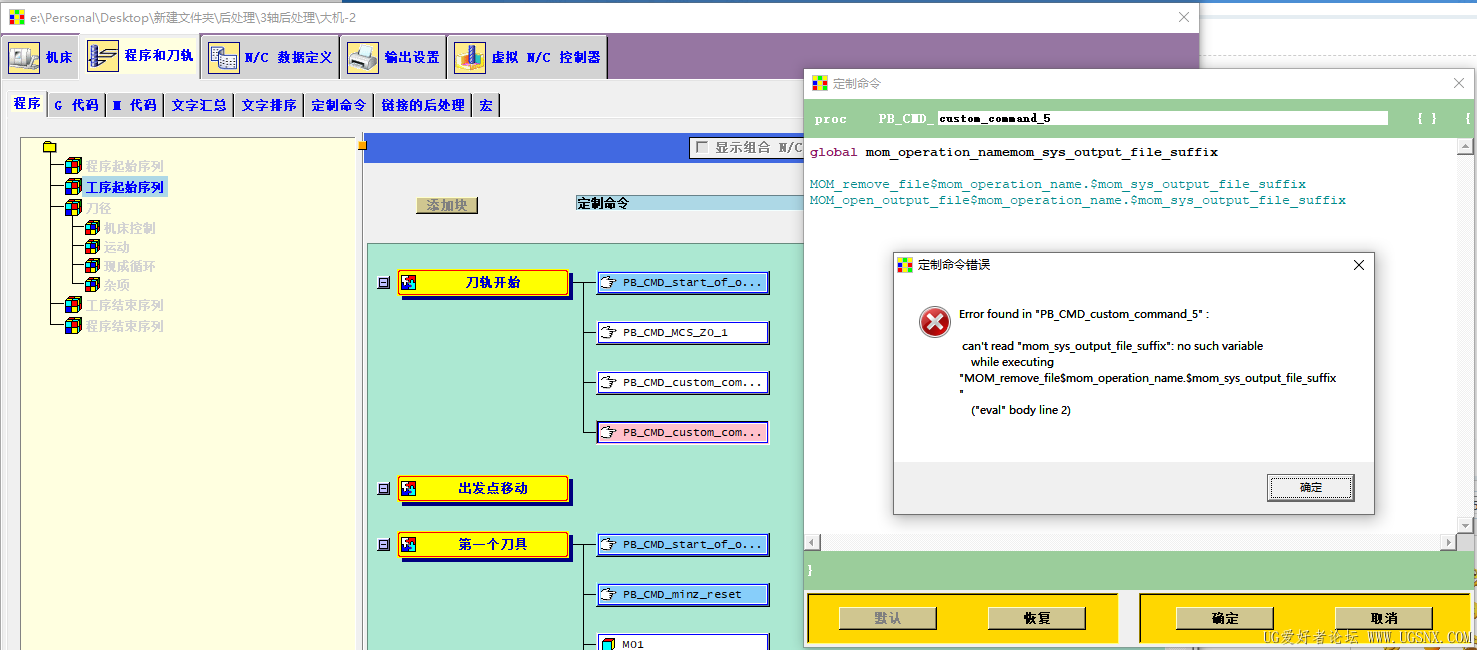
Task: Select the 第一个刀具 event marker
Action: coord(484,545)
